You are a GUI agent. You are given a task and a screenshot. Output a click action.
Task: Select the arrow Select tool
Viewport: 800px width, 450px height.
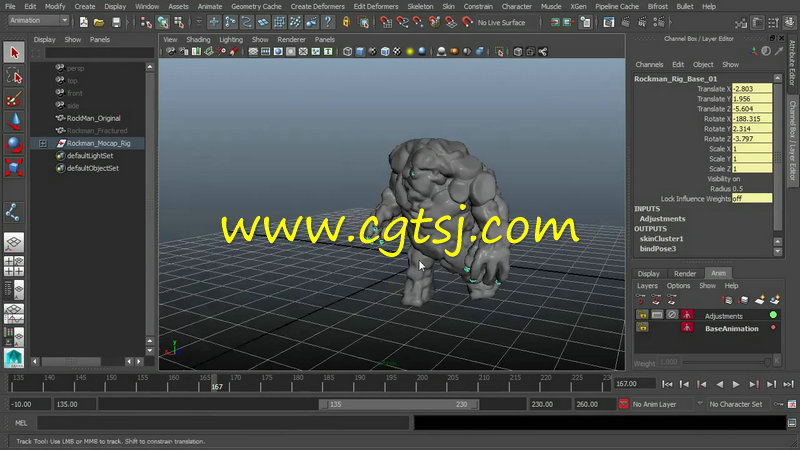[14, 53]
